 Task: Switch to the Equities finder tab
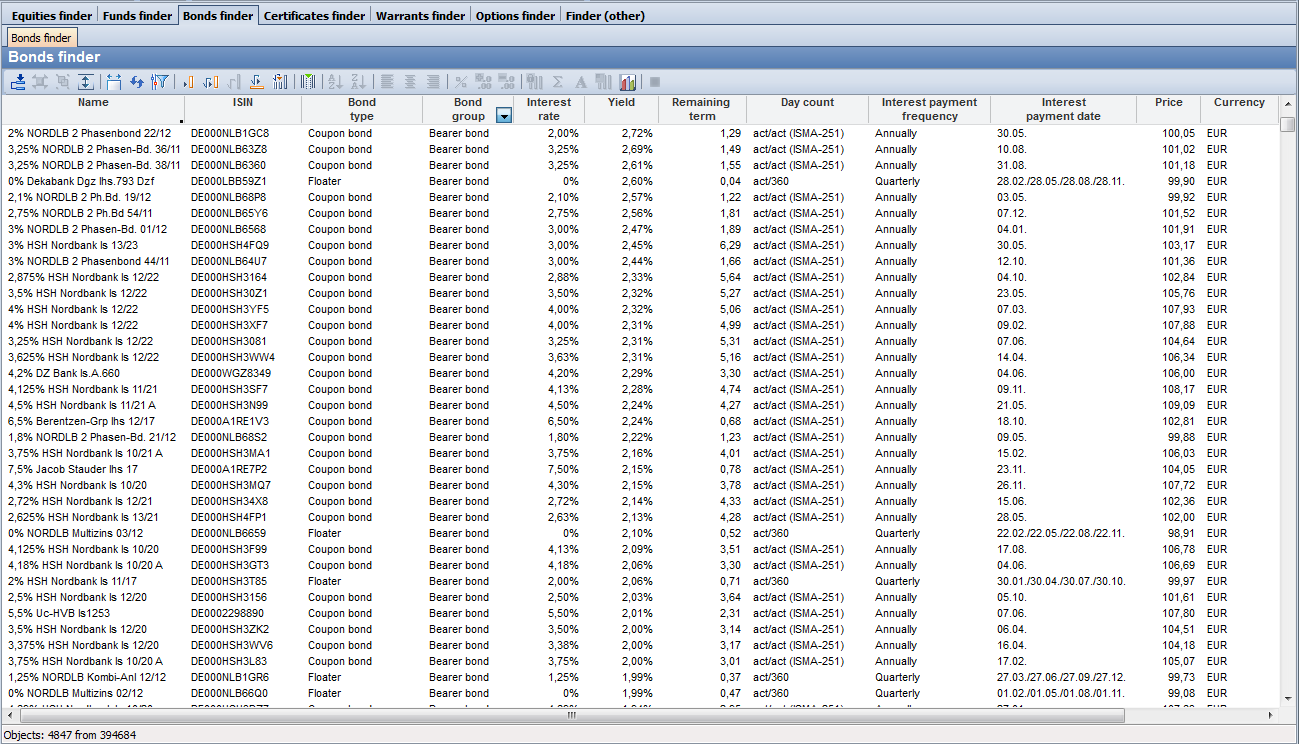[53, 16]
